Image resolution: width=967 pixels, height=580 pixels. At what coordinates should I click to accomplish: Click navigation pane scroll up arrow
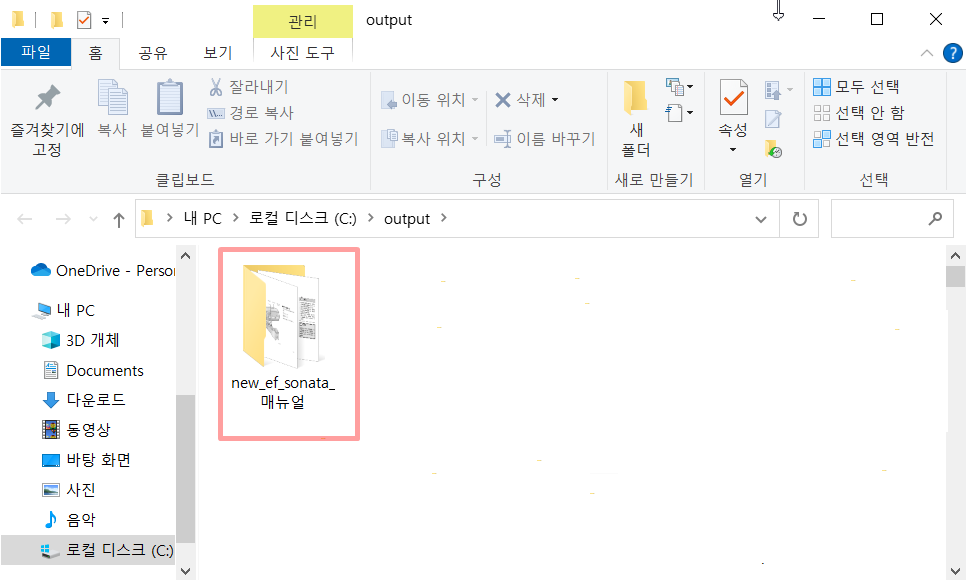pos(186,255)
